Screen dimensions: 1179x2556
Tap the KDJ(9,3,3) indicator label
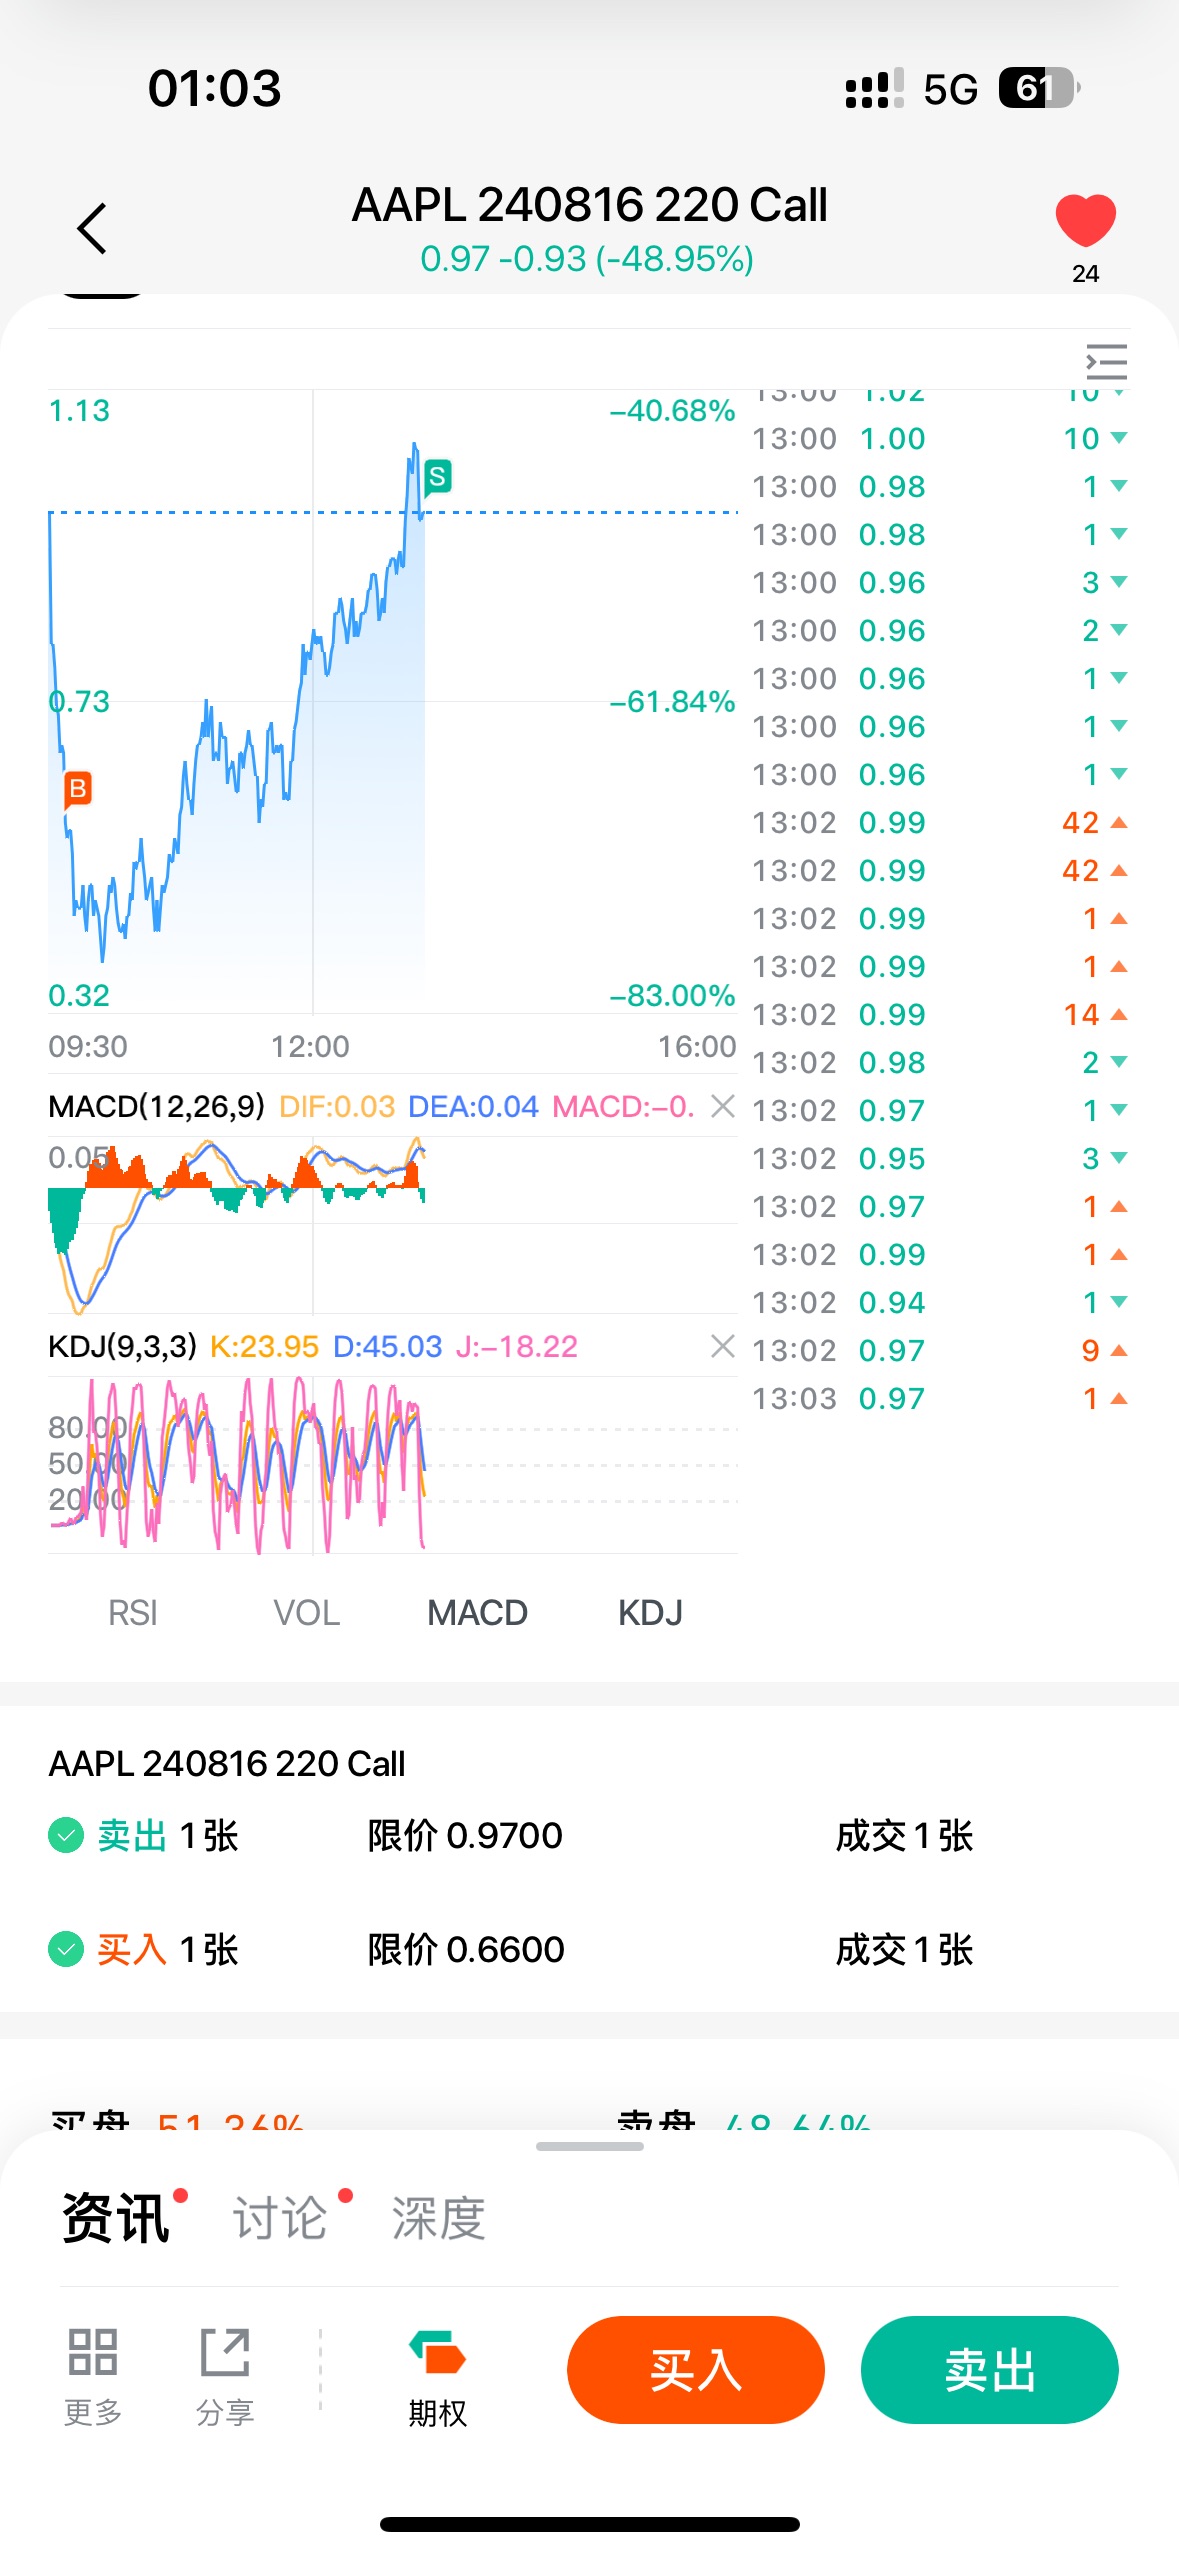tap(123, 1346)
